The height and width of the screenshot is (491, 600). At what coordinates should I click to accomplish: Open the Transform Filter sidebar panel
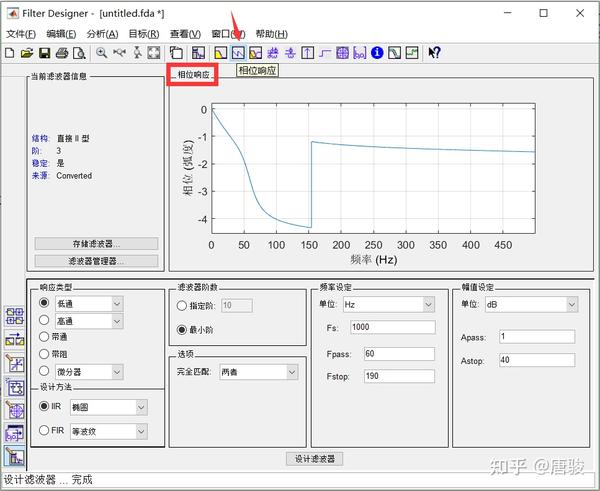[15, 339]
